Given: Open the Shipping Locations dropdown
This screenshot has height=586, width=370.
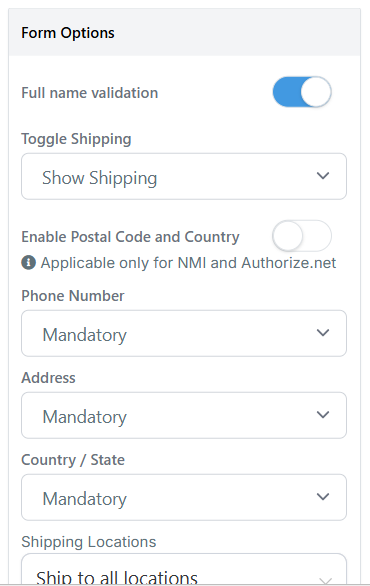Looking at the screenshot, I should coord(184,570).
